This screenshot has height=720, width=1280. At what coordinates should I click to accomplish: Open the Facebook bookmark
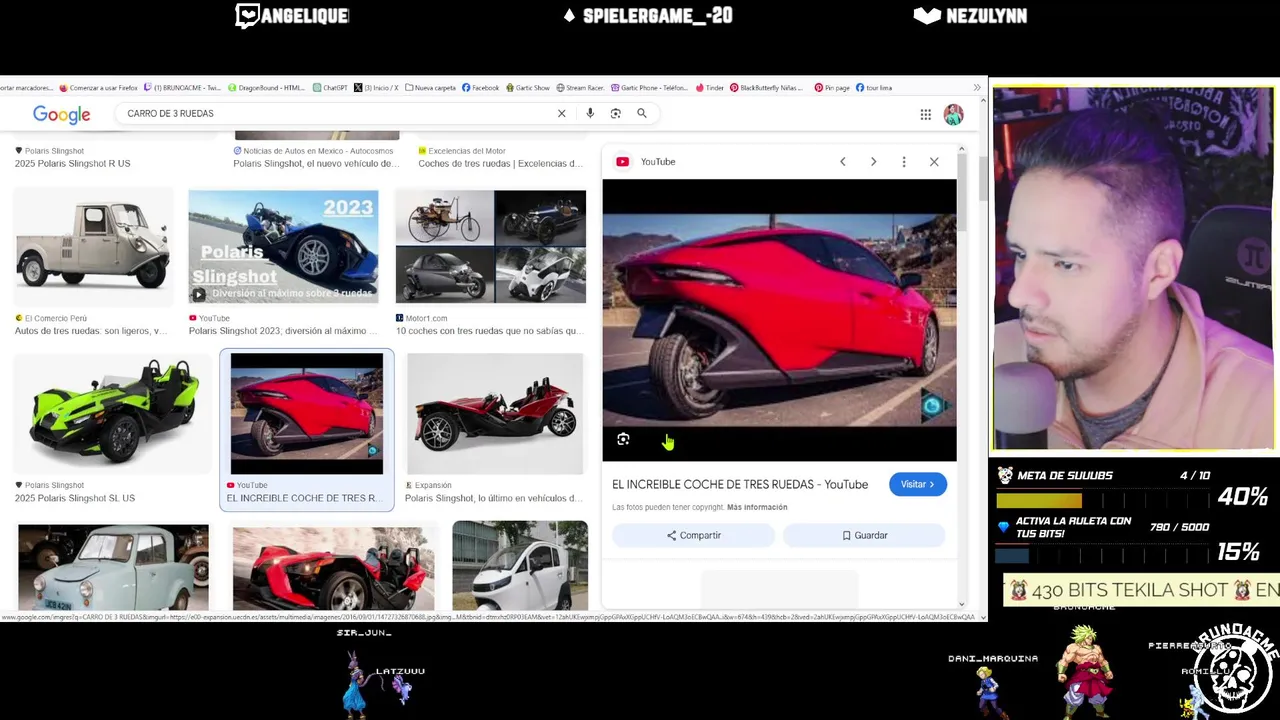(x=480, y=88)
